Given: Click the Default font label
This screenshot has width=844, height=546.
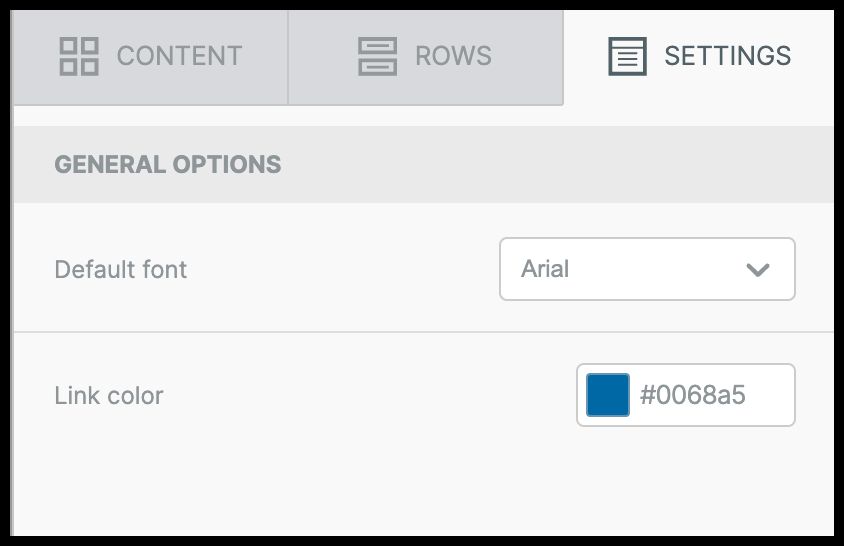Looking at the screenshot, I should point(120,269).
